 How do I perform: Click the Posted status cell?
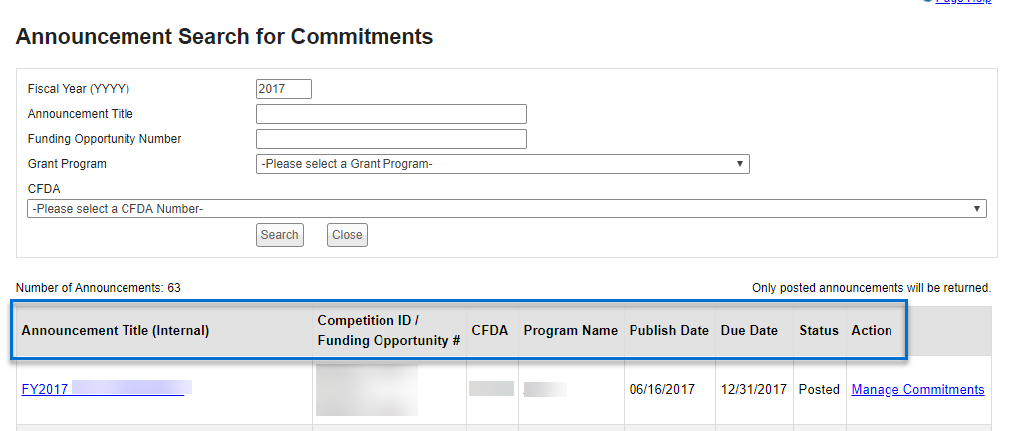(x=818, y=389)
